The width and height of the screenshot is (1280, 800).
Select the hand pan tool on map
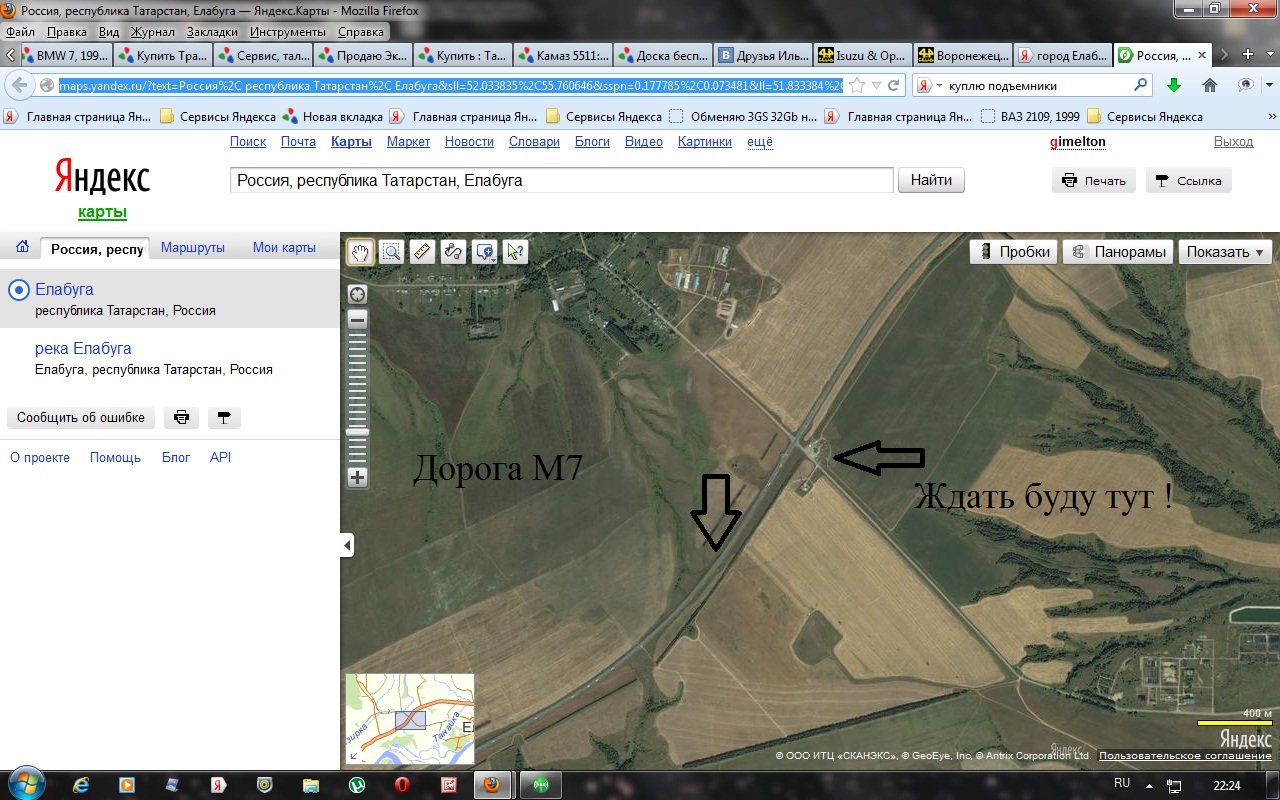tap(361, 252)
